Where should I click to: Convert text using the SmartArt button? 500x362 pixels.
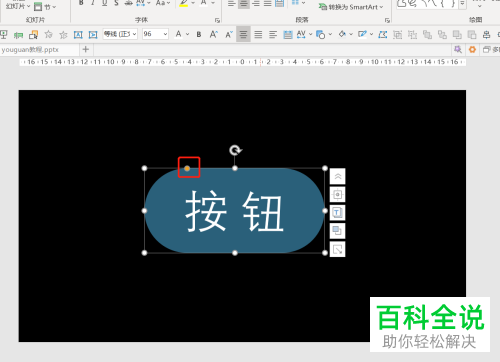[351, 7]
